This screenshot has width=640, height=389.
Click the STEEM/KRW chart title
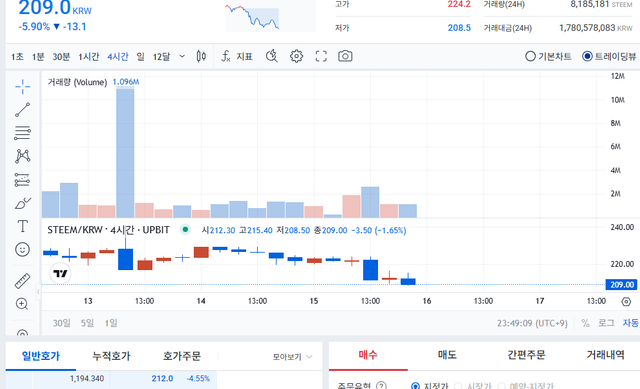[108, 230]
